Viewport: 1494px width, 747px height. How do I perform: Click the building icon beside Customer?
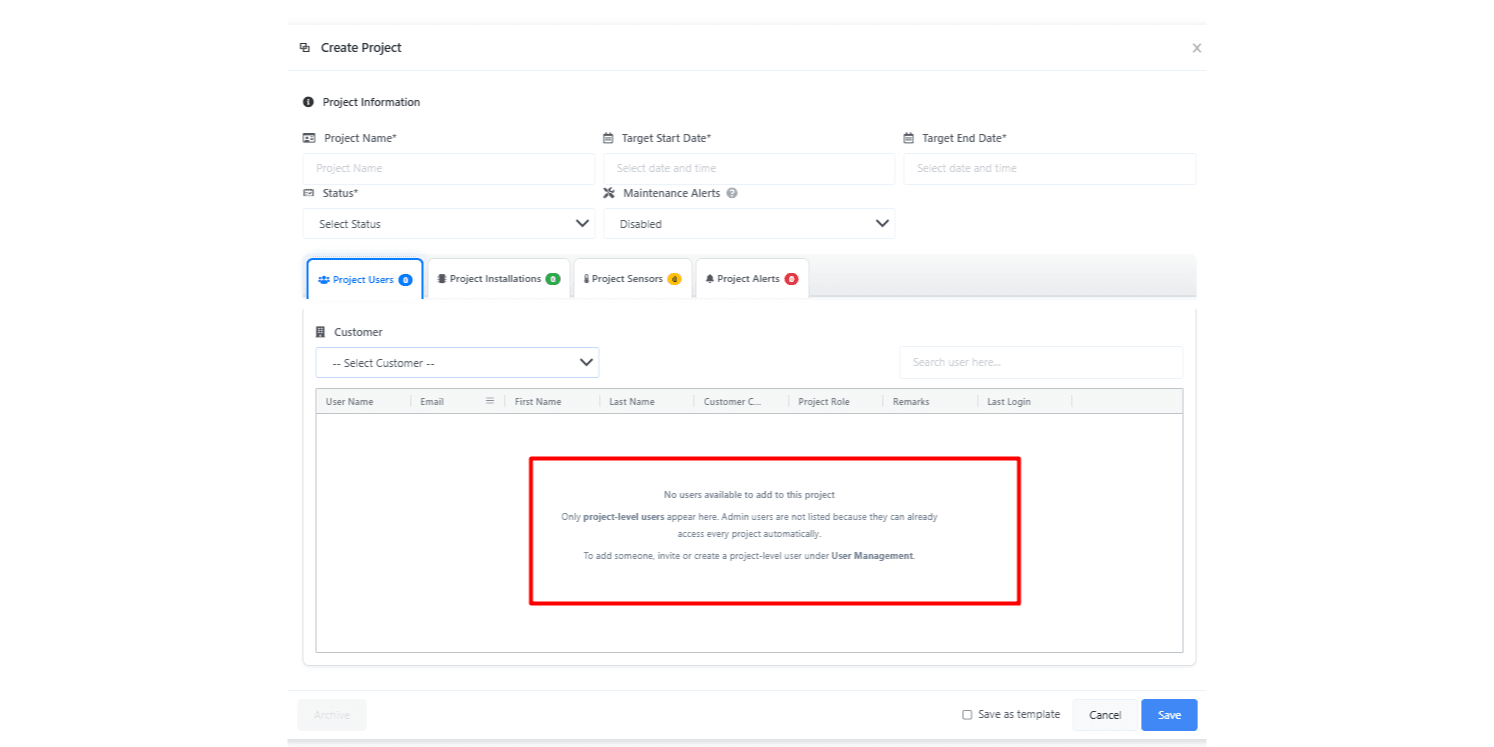pos(320,332)
